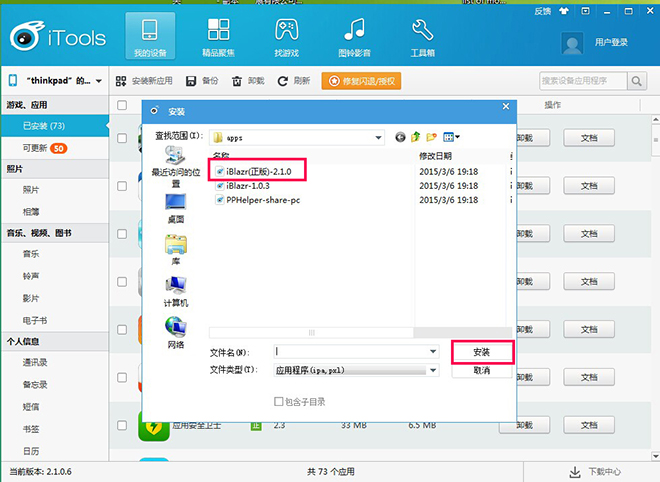
Task: Click the Download Center arrow icon
Action: (x=575, y=472)
